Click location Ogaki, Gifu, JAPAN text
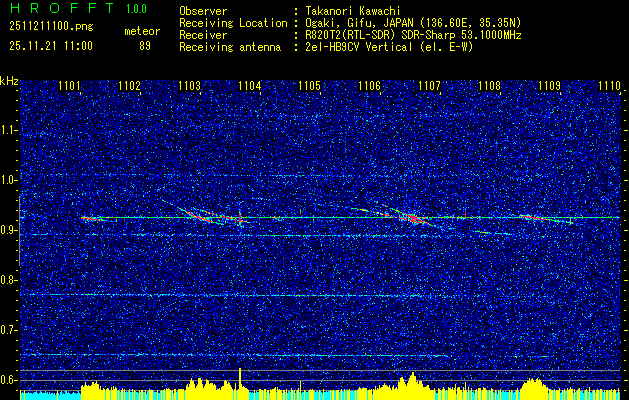629x400 pixels. point(413,23)
